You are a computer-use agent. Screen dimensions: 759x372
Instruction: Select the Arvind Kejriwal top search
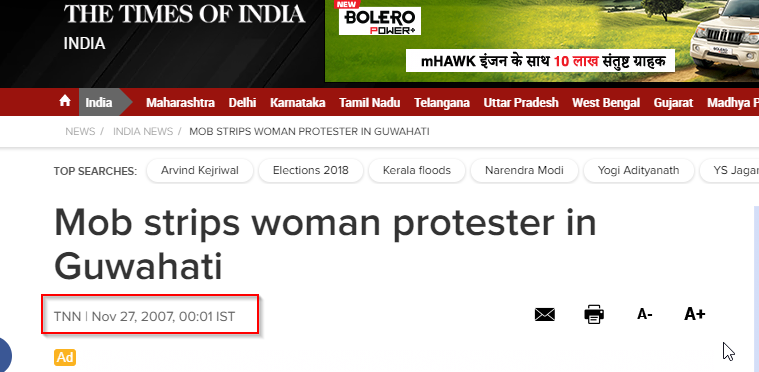[x=200, y=171]
